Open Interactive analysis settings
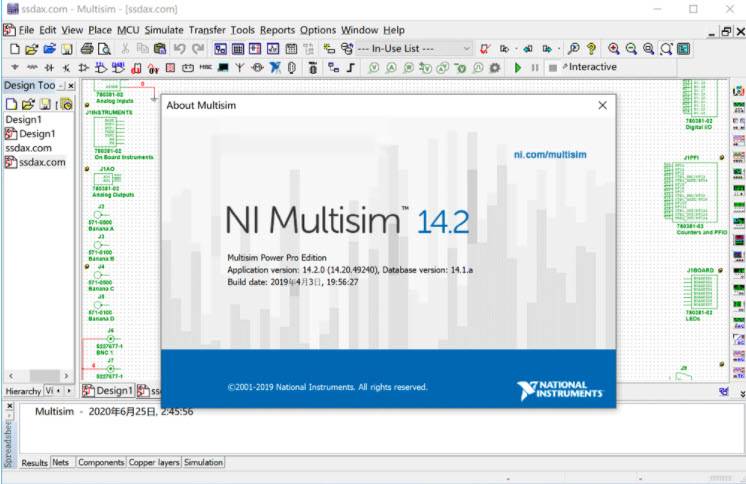 pos(589,67)
